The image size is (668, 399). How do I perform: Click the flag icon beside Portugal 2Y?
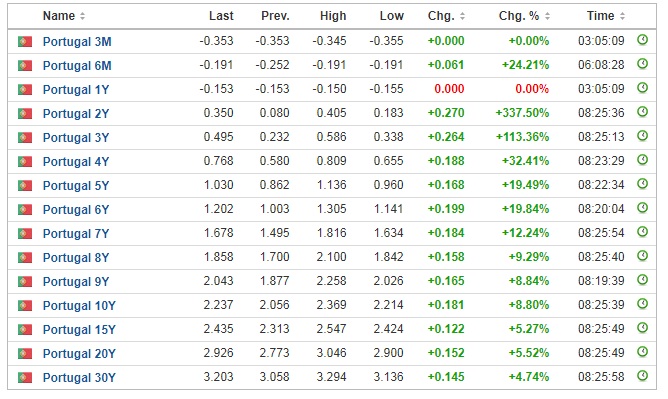tap(25, 114)
